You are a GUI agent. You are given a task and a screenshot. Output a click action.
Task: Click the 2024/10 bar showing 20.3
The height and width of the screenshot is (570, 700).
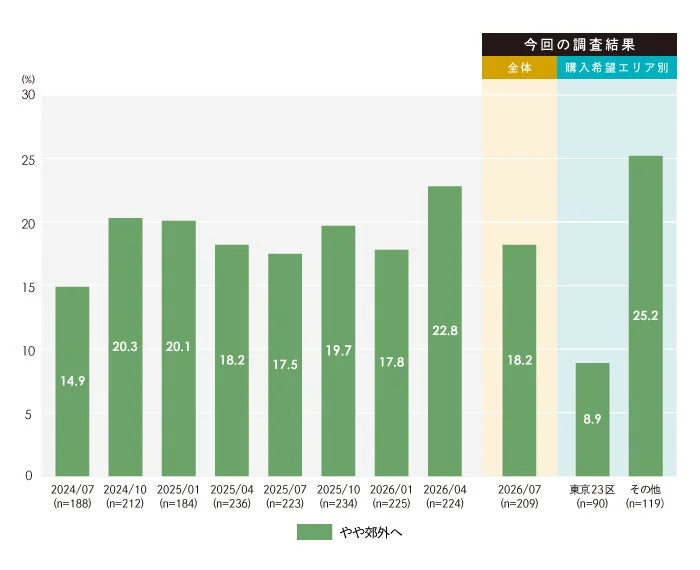(x=125, y=347)
